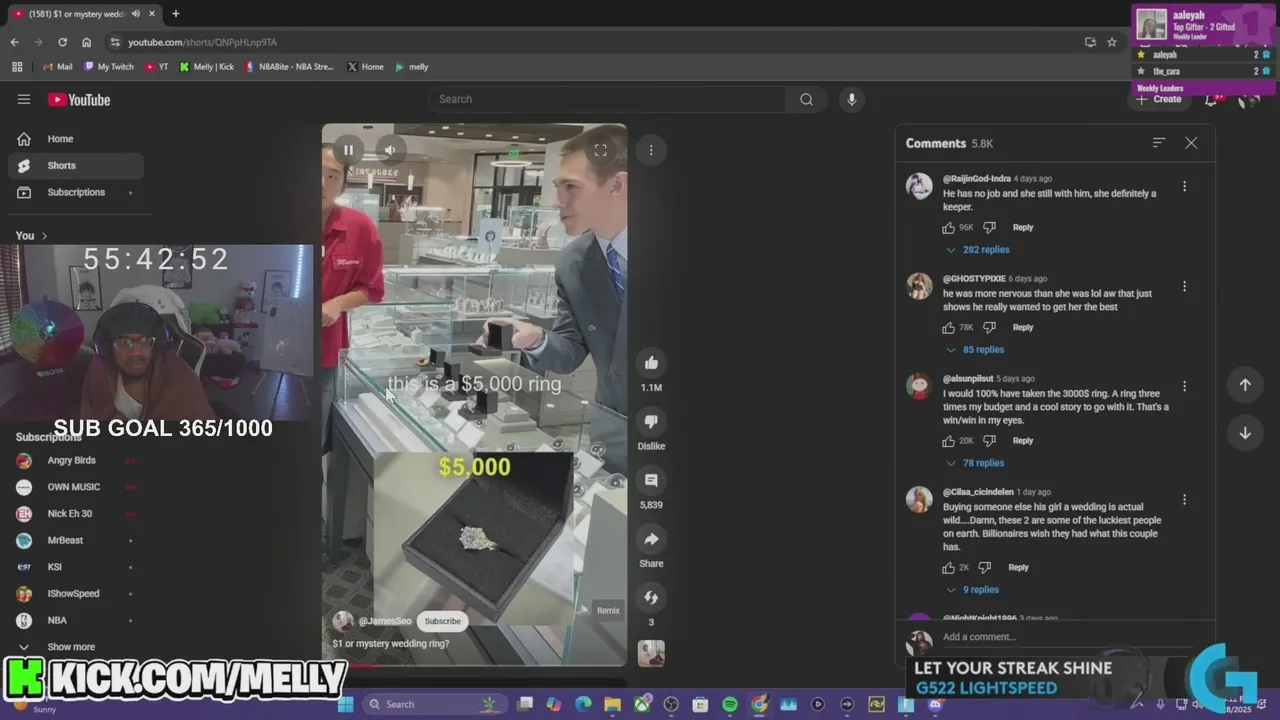Pause the Shorts video

[x=348, y=150]
